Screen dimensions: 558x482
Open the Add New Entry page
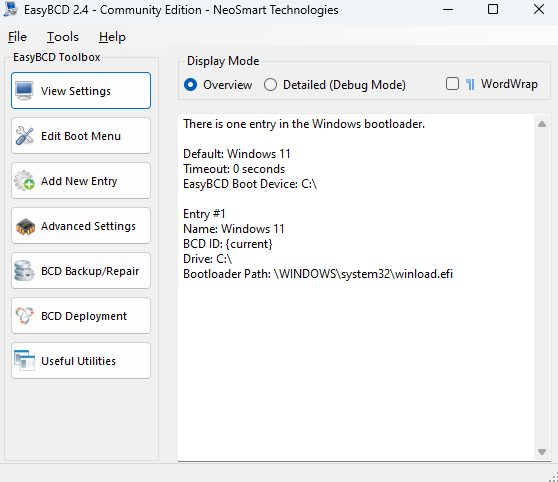tap(81, 180)
